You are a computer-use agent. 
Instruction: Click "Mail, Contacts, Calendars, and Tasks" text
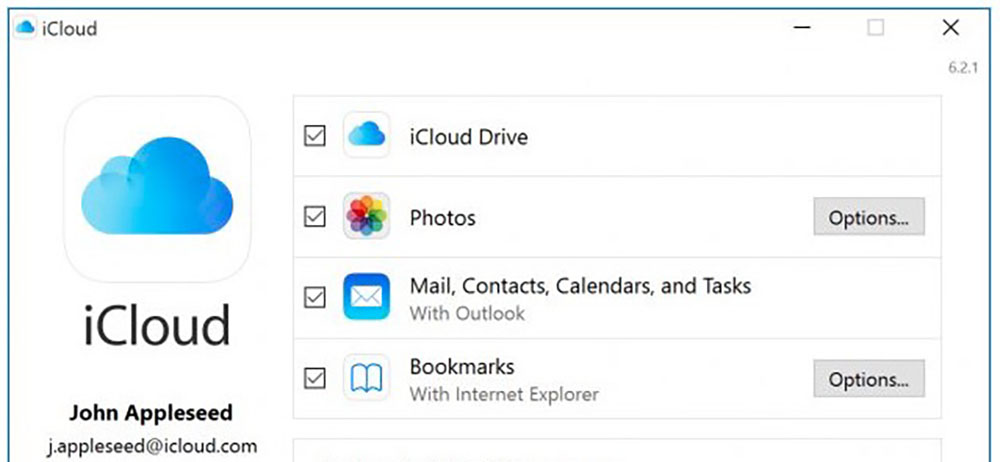(x=580, y=286)
